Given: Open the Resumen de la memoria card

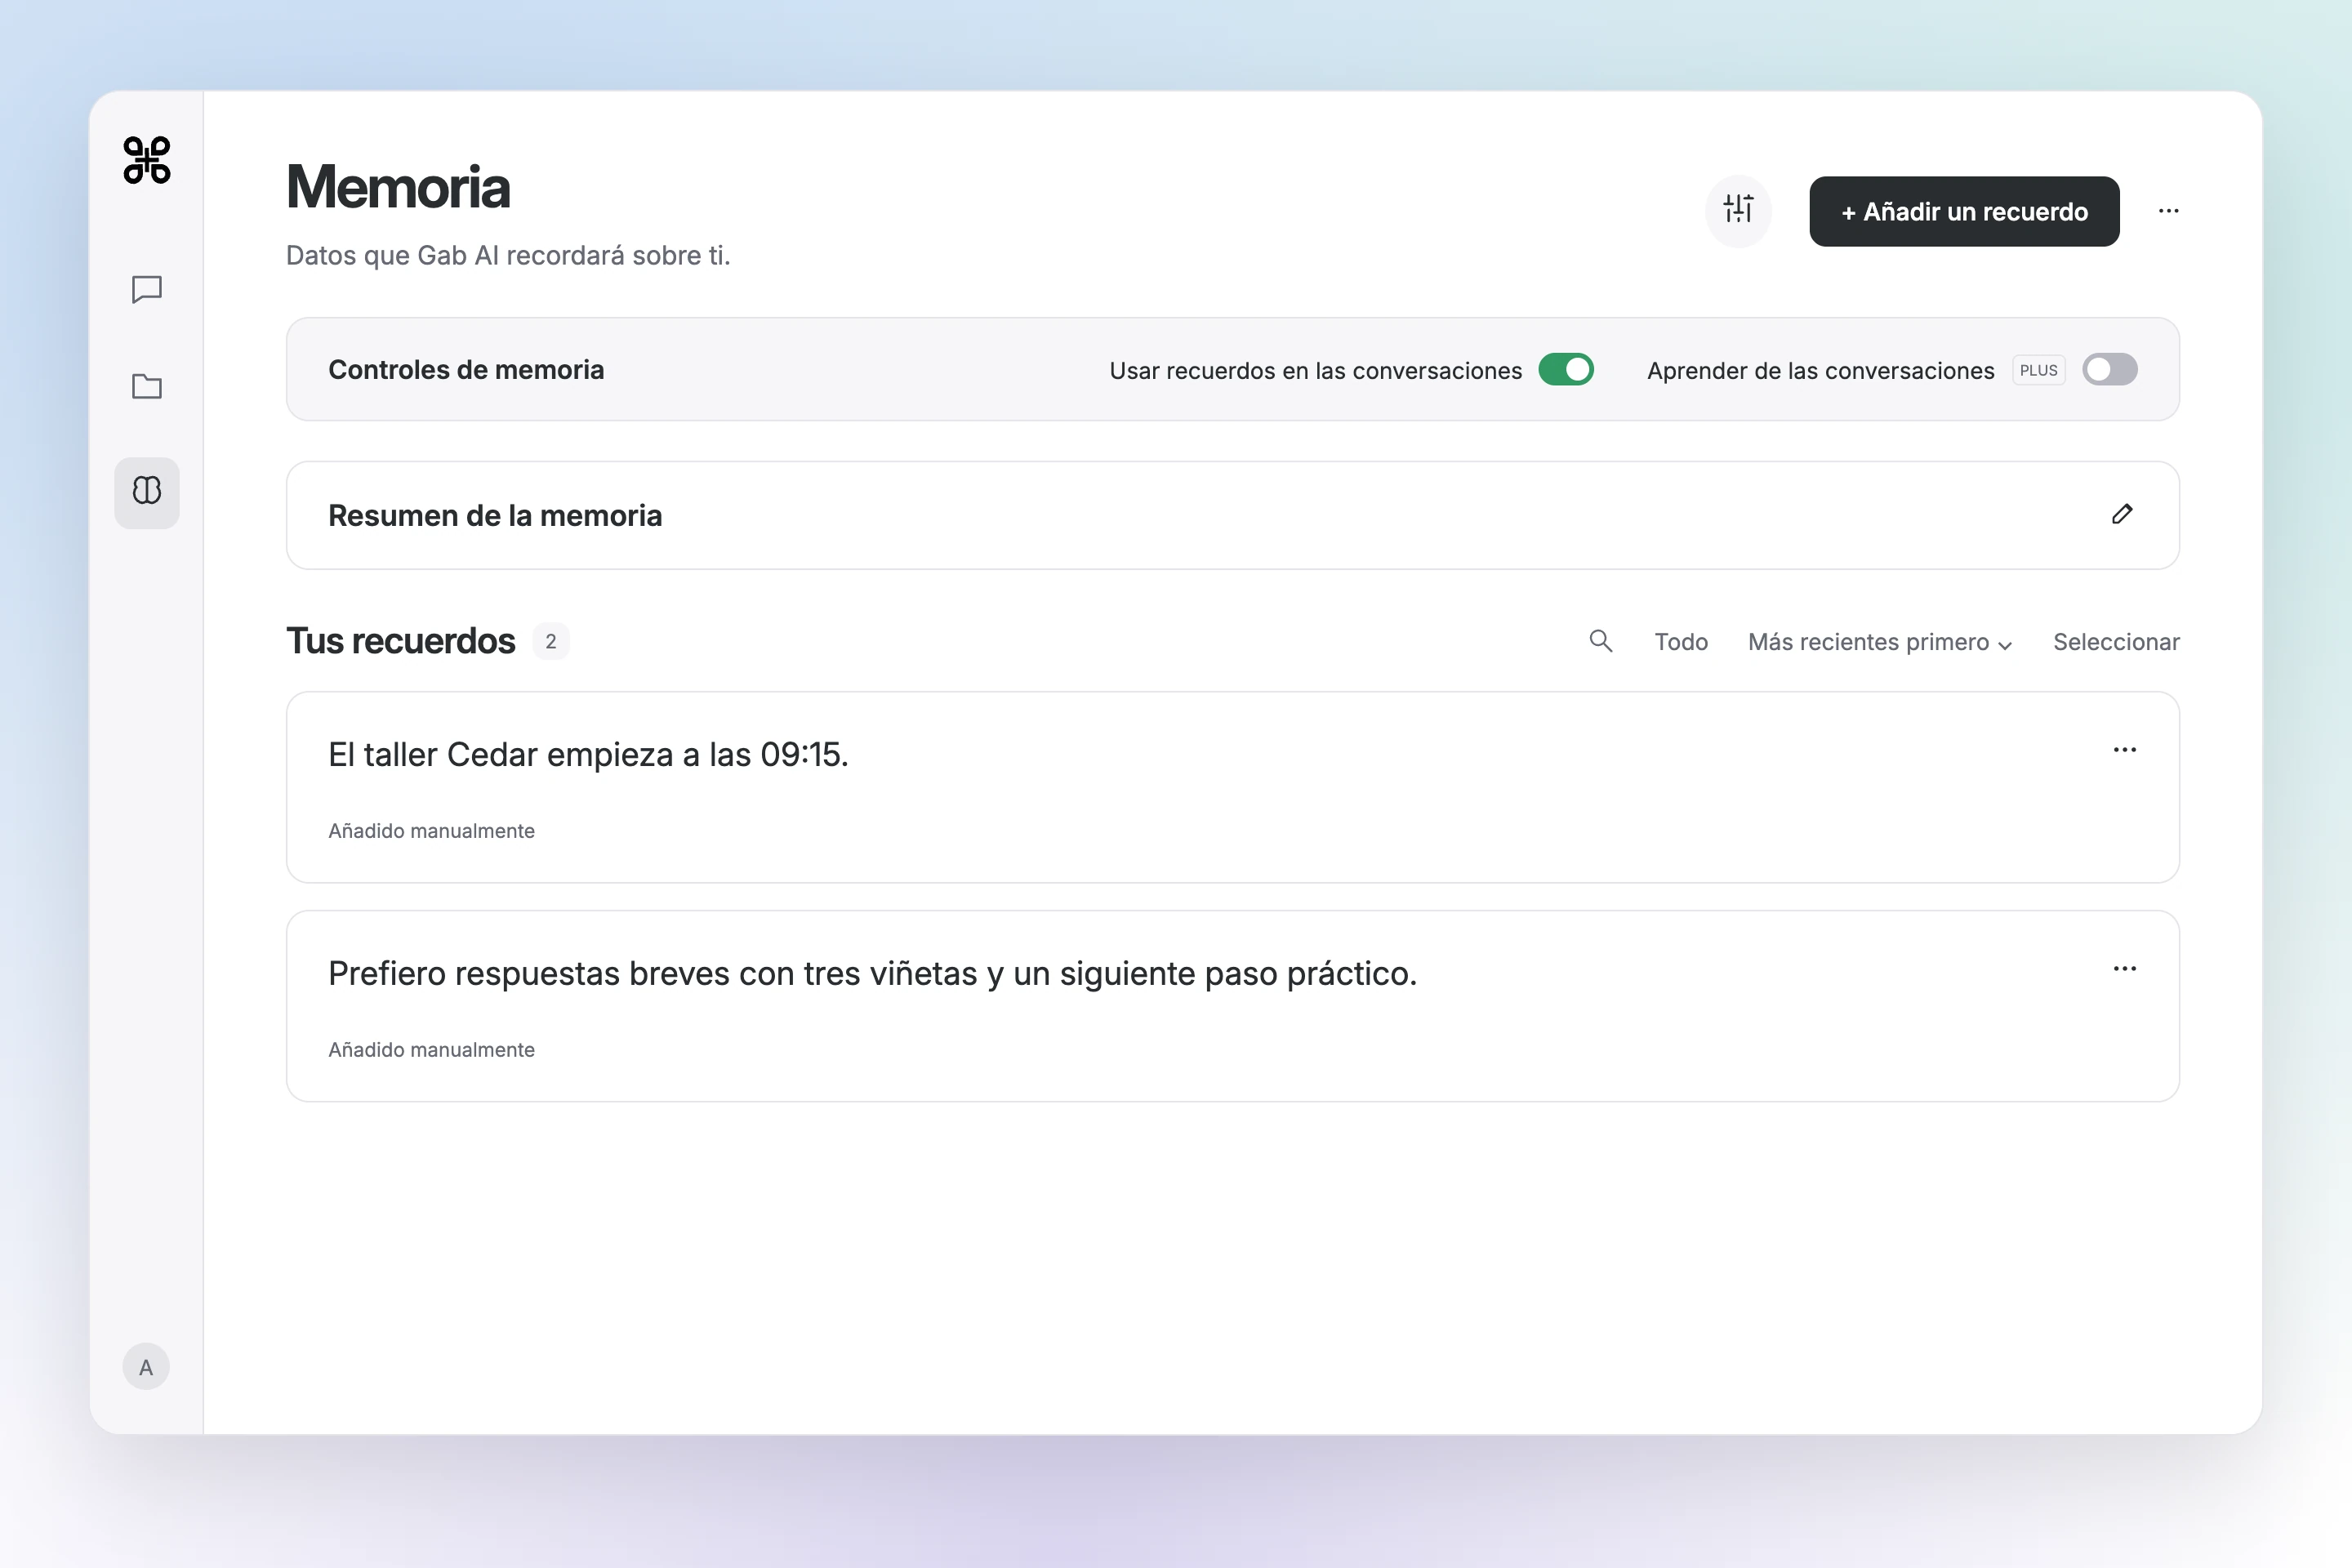Looking at the screenshot, I should tap(1232, 515).
